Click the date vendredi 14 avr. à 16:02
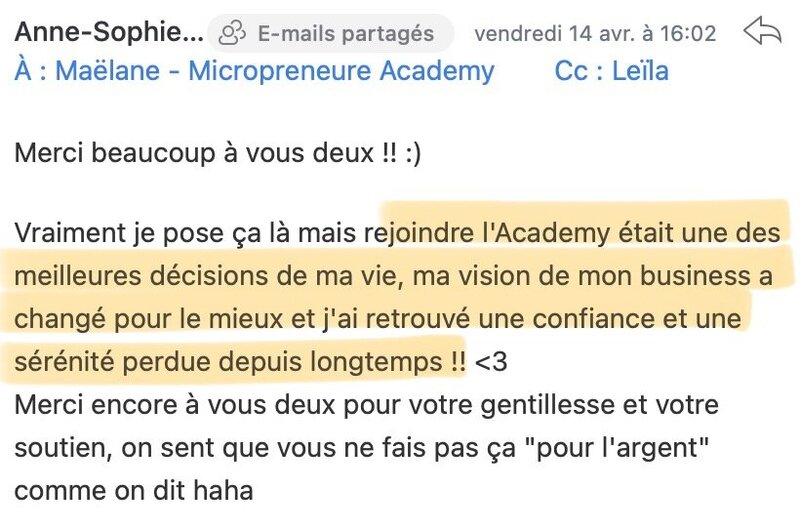 [x=595, y=34]
